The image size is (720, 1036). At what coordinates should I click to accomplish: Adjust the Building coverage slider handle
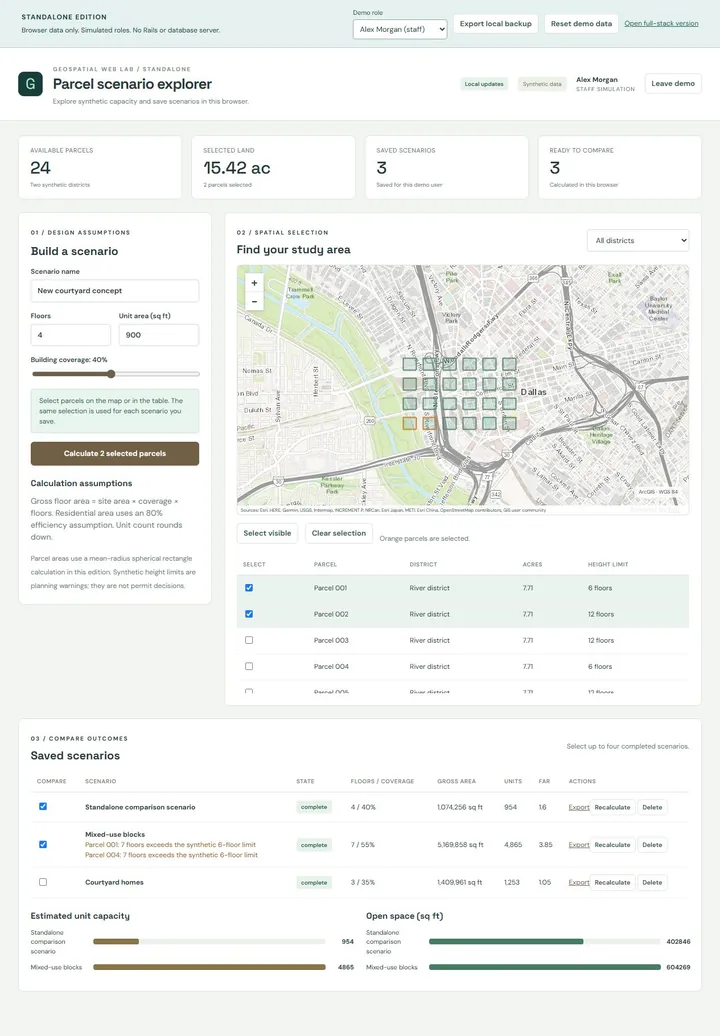111,374
